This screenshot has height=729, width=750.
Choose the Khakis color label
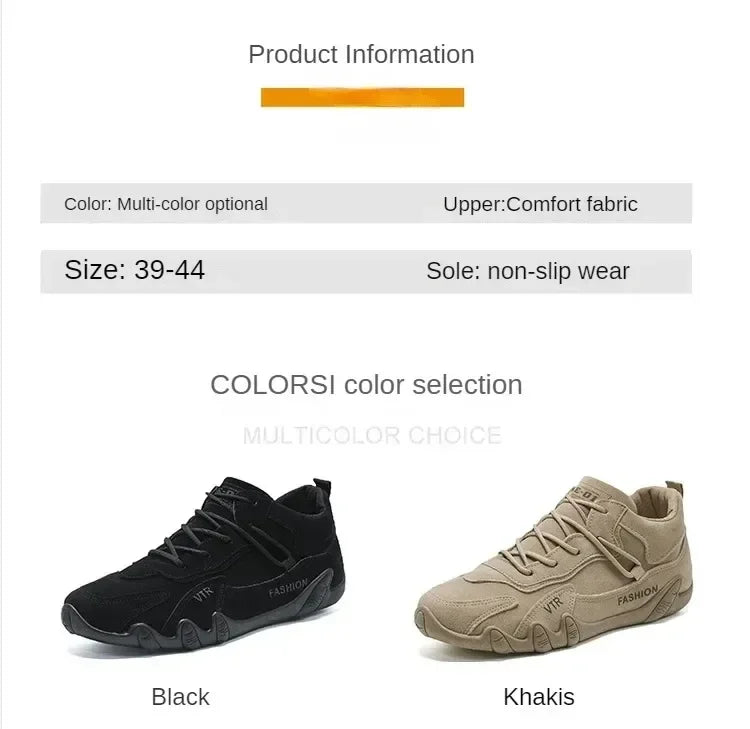point(539,697)
